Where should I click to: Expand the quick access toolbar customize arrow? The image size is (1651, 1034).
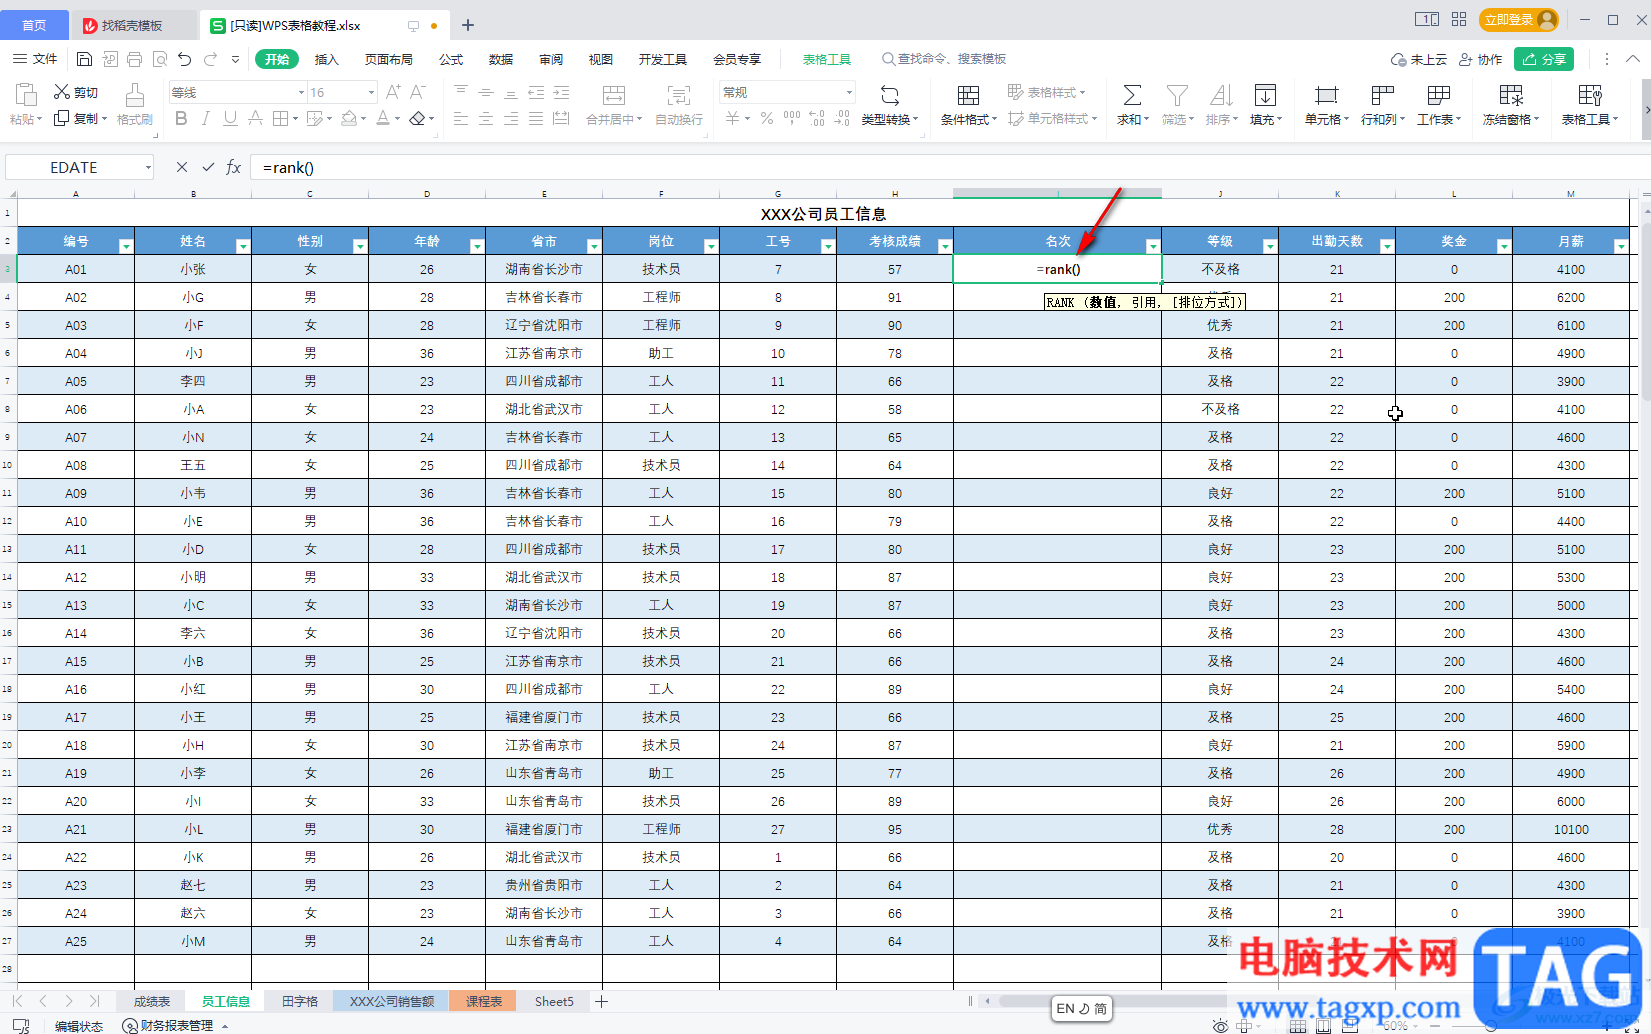tap(235, 59)
